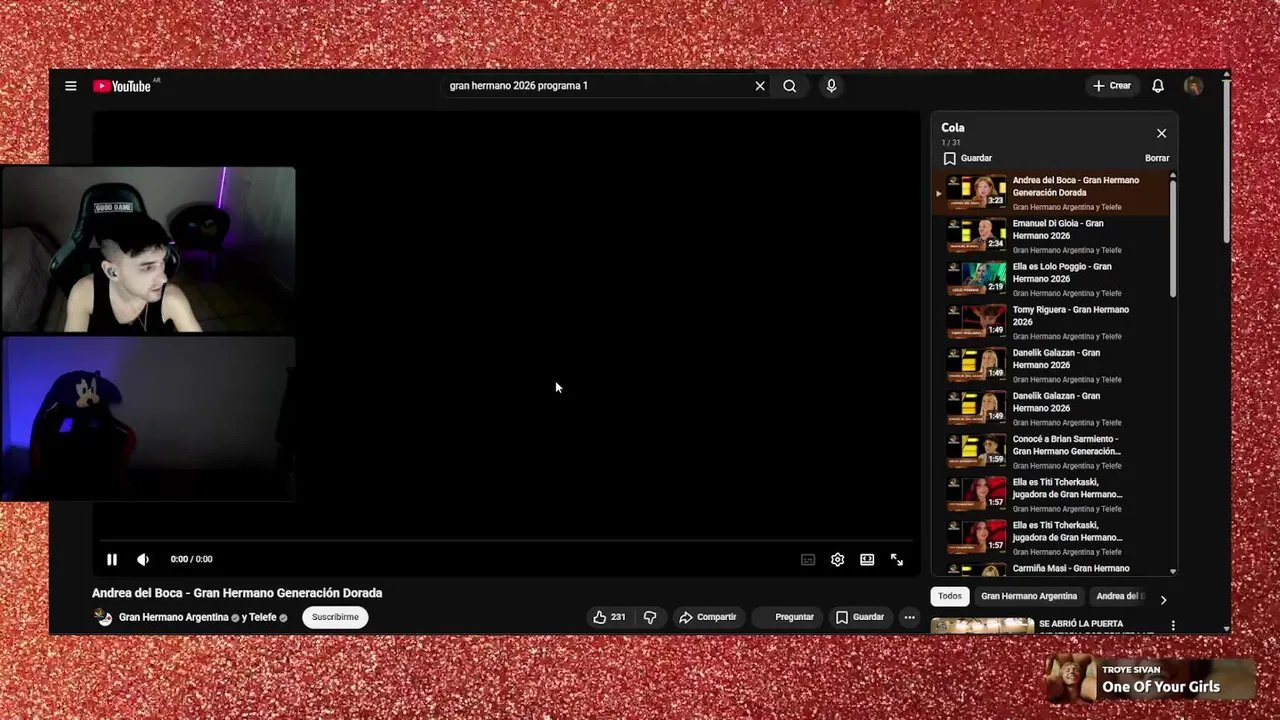Play Tomy Riguera queue video

point(1050,322)
